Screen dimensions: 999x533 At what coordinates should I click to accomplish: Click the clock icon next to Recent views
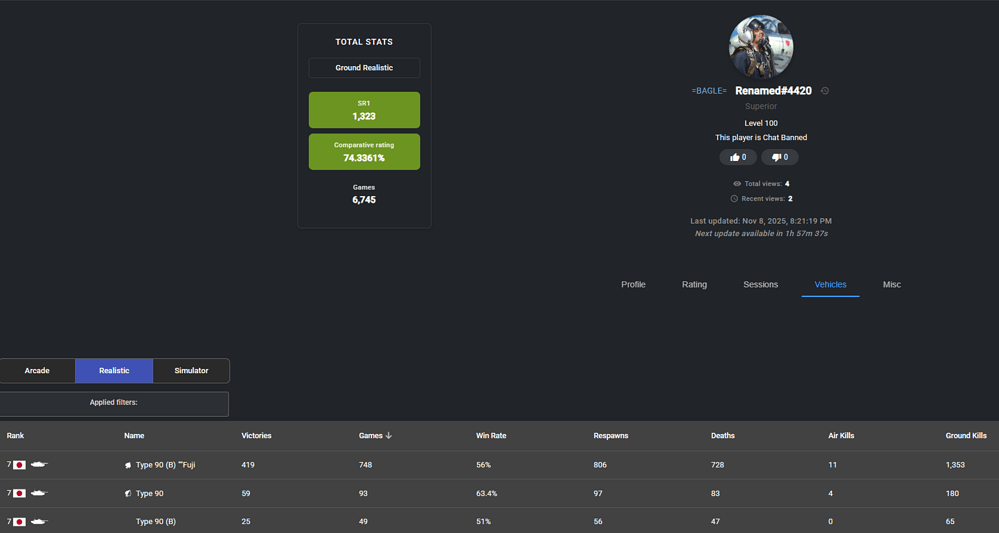[734, 199]
